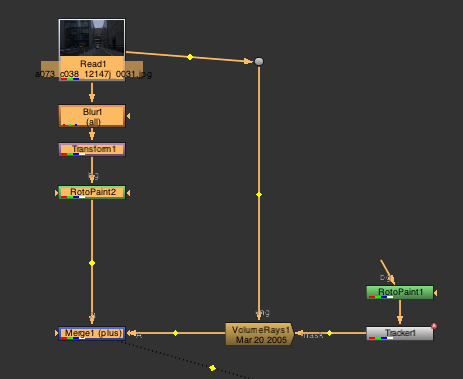Click yellow midpoint on Dot to VolumeRays1 pipe
Viewport: 463px width, 379px height.
point(259,194)
